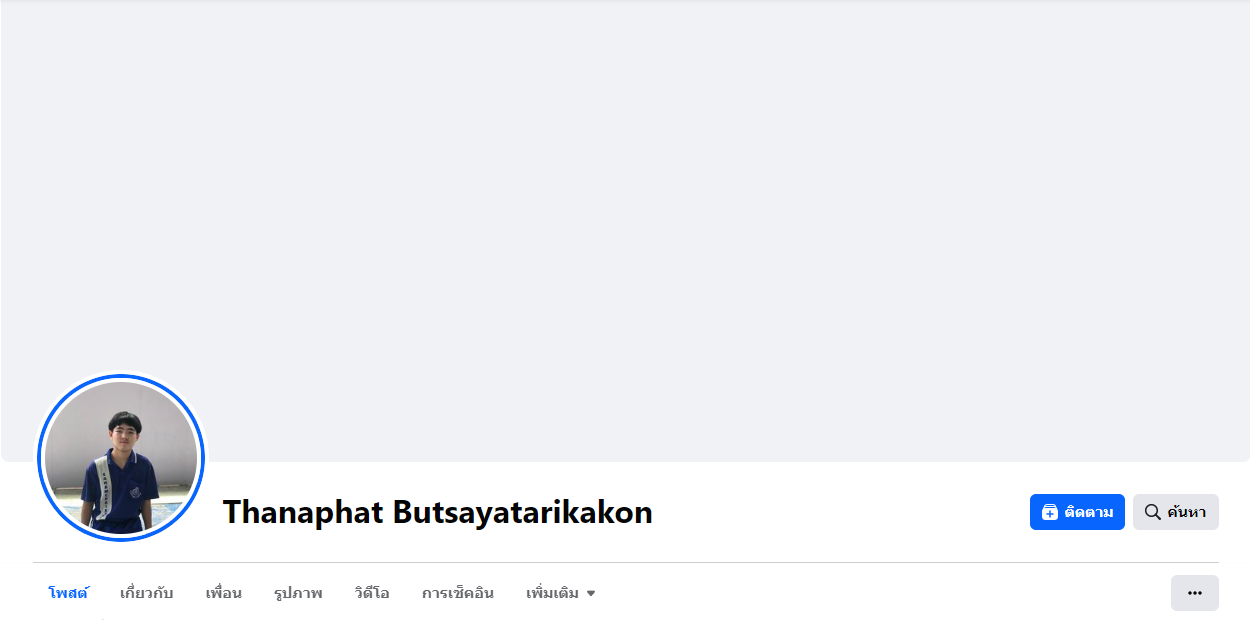Screen dimensions: 1250x620
Task: Click the empty gray cover photo area
Action: [625, 200]
